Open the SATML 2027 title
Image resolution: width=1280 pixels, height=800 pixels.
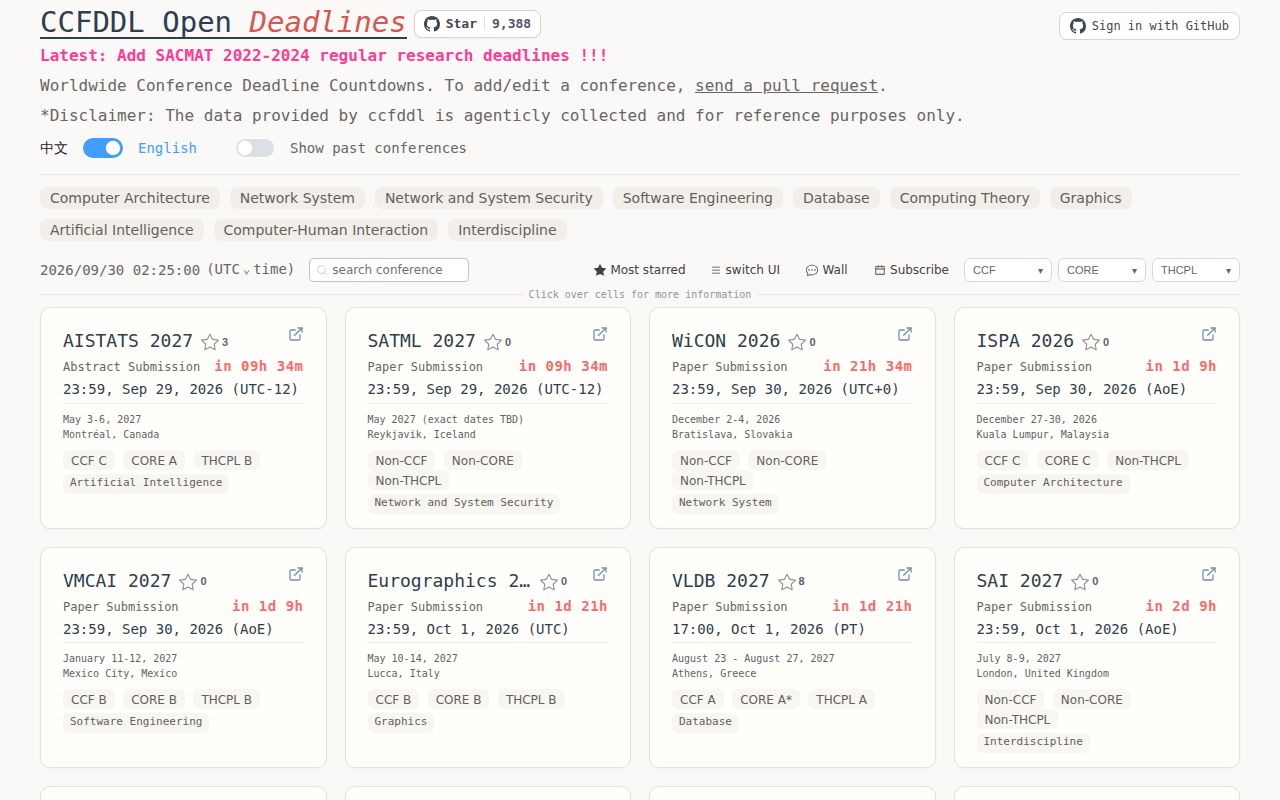422,341
